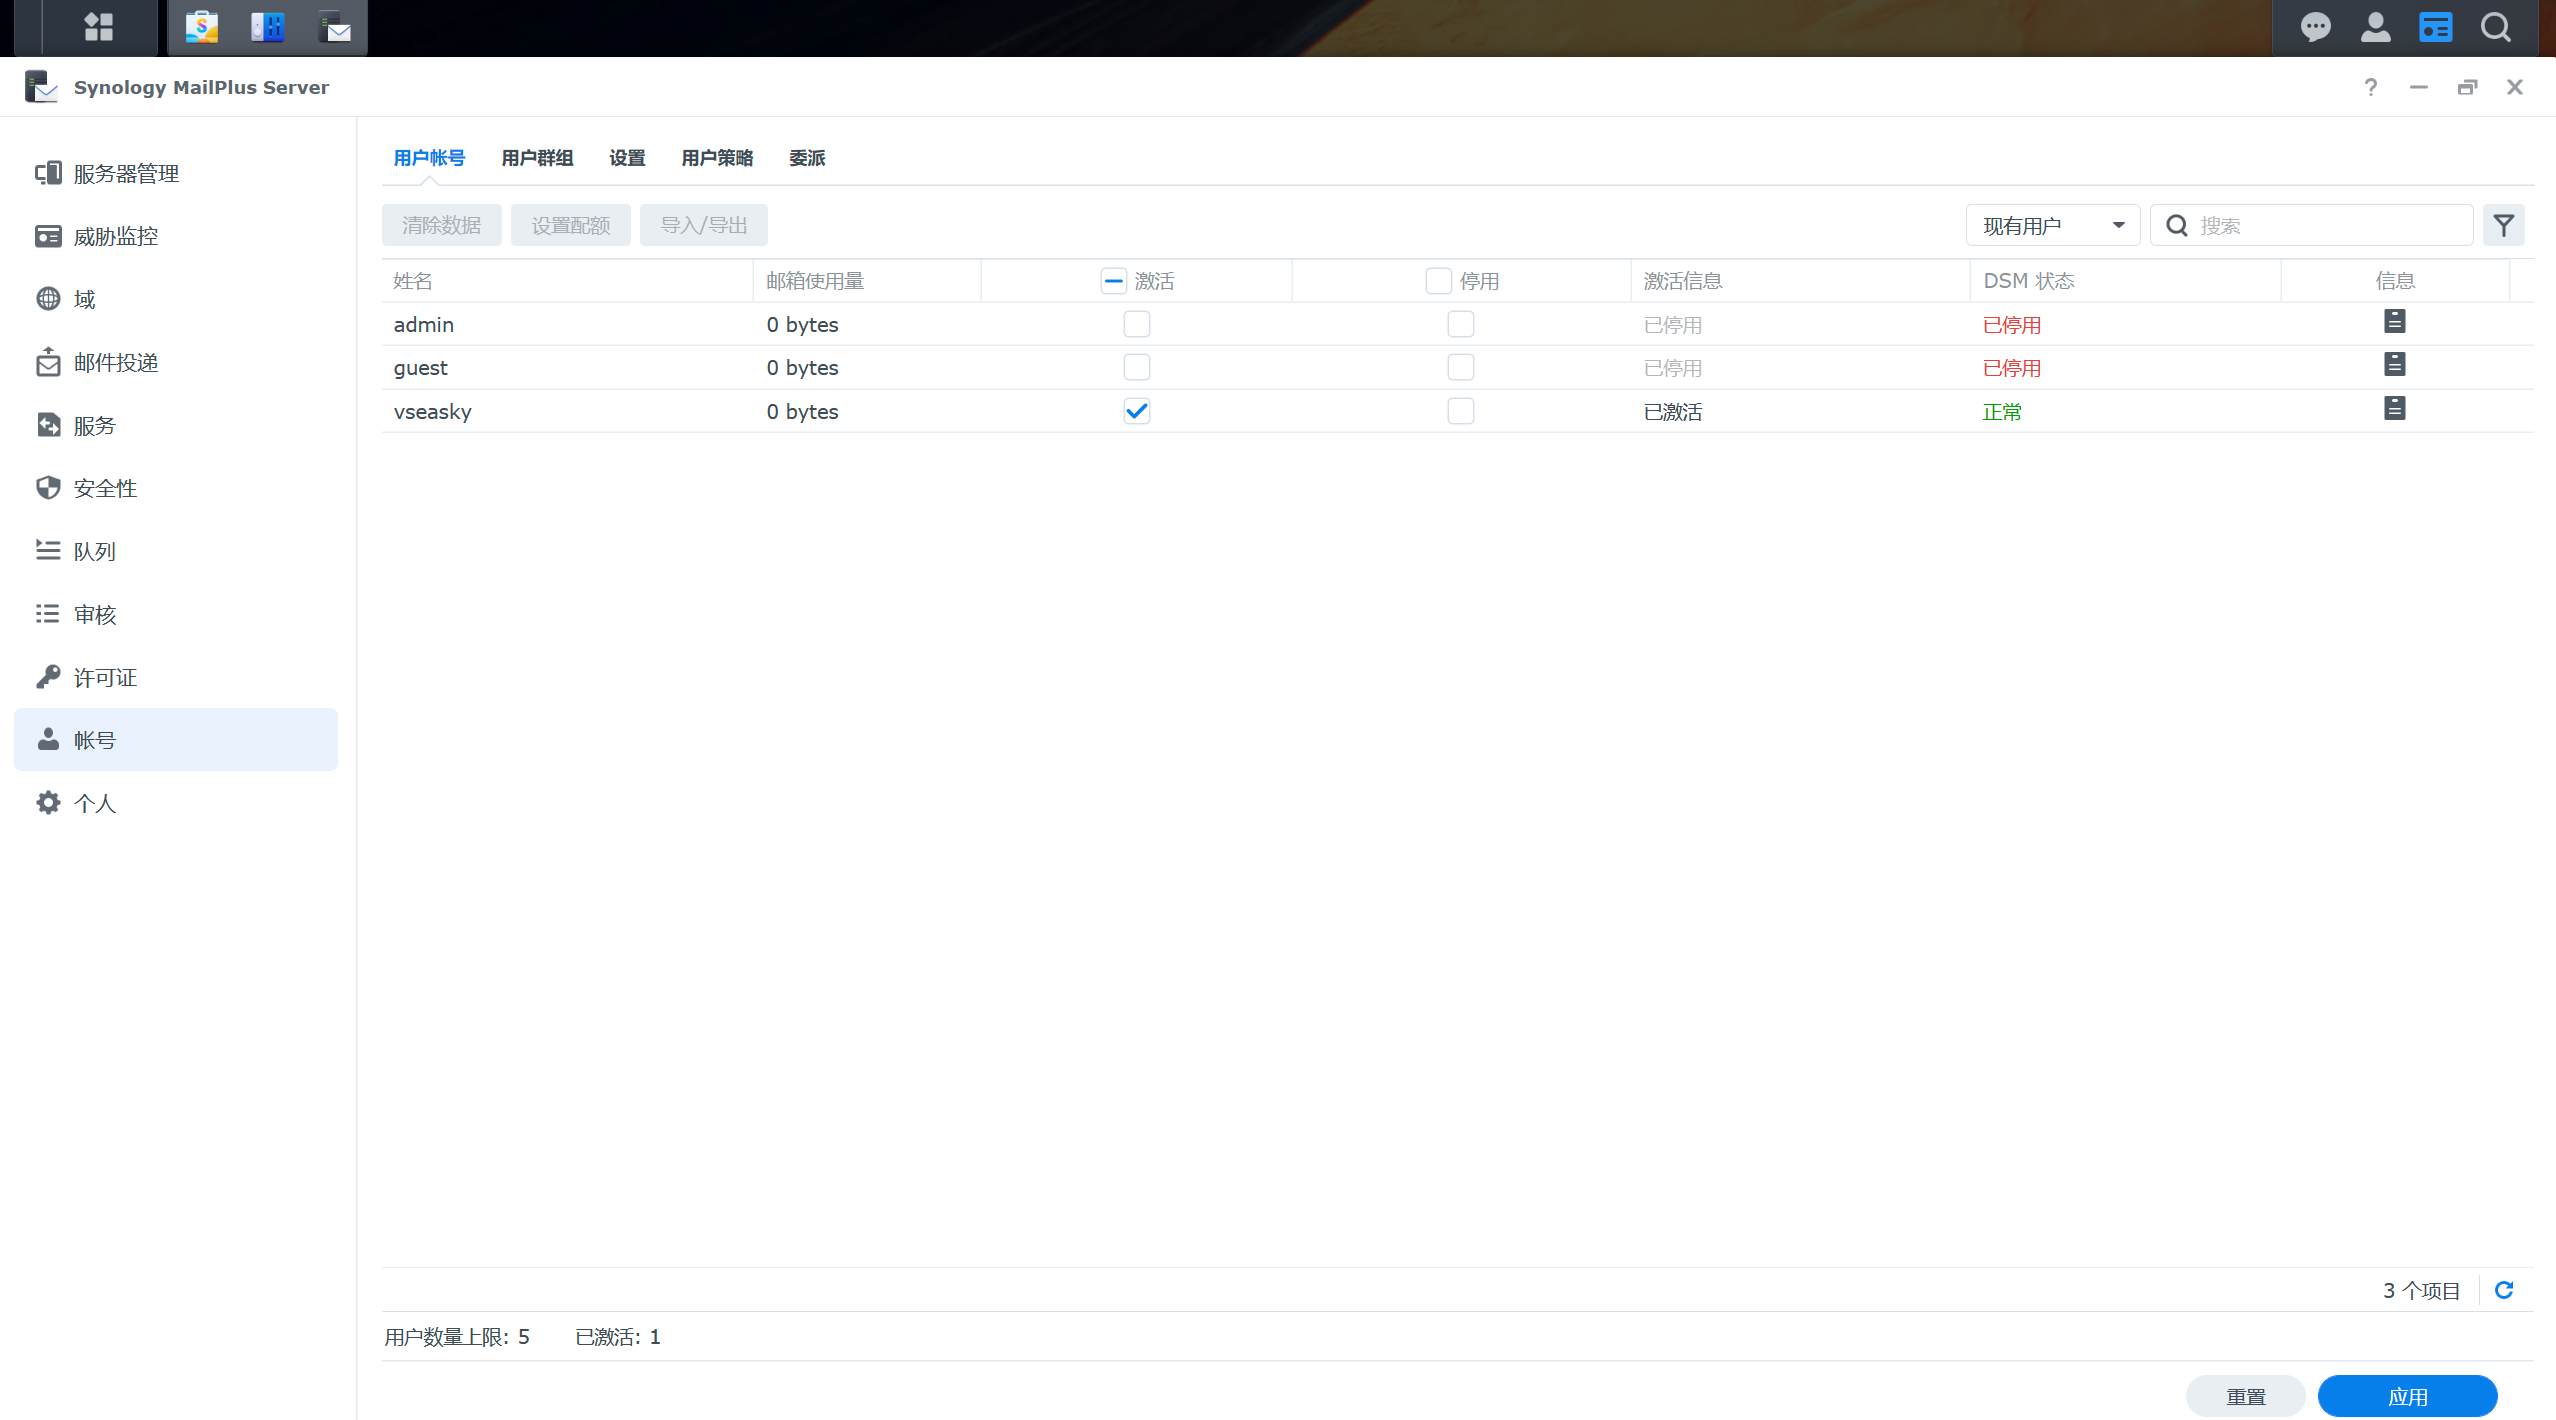
Task: Open 队列 in the sidebar
Action: (176, 551)
